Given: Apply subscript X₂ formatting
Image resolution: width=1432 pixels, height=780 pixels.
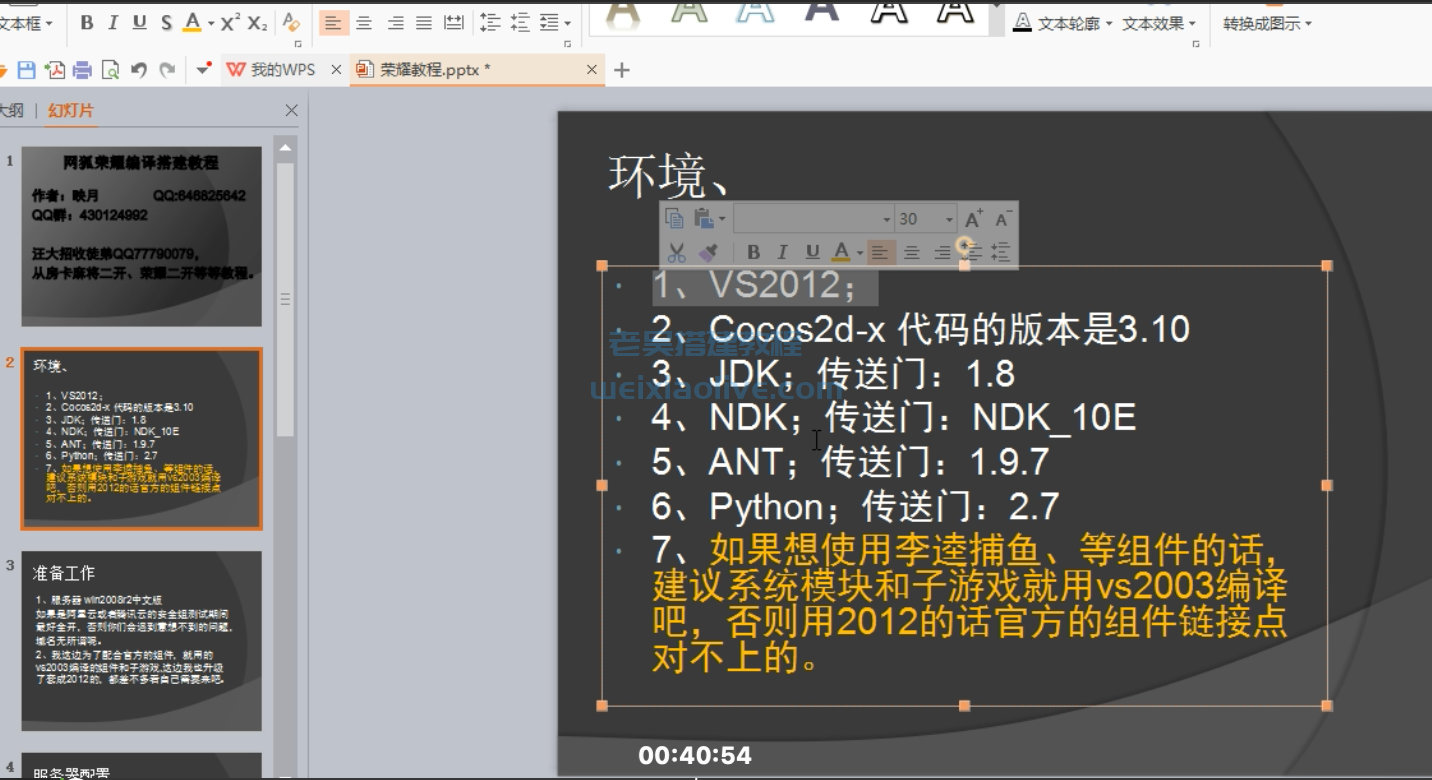Looking at the screenshot, I should (257, 23).
